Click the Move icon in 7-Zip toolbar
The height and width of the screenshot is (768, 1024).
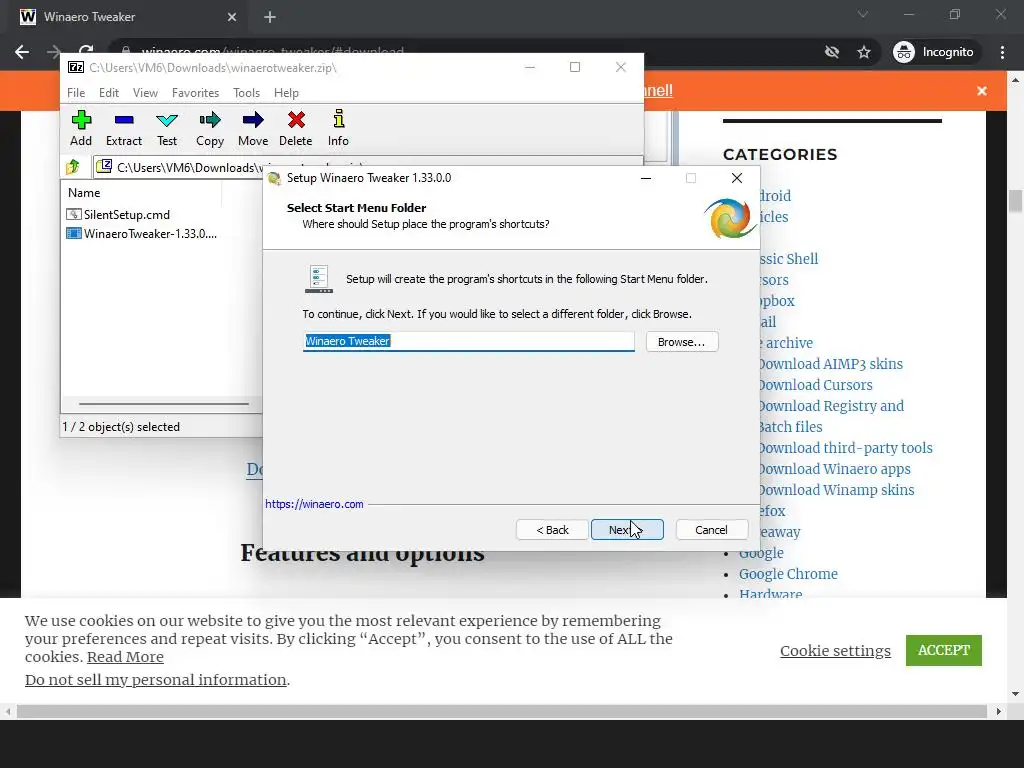coord(253,129)
